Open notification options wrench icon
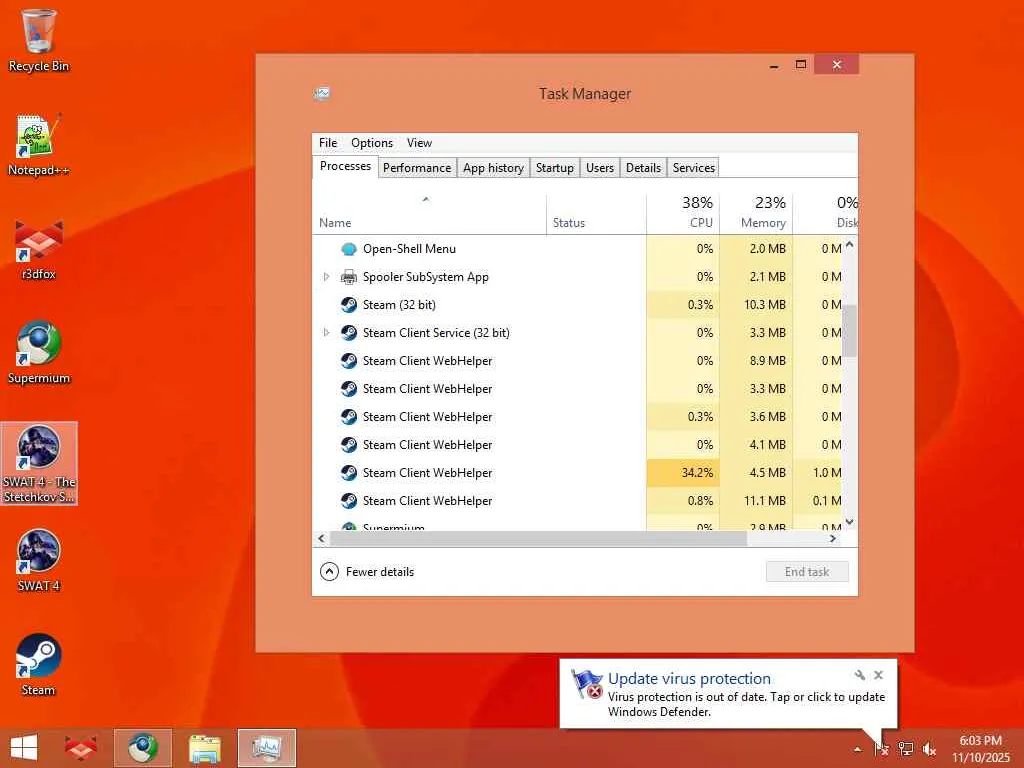 (860, 675)
